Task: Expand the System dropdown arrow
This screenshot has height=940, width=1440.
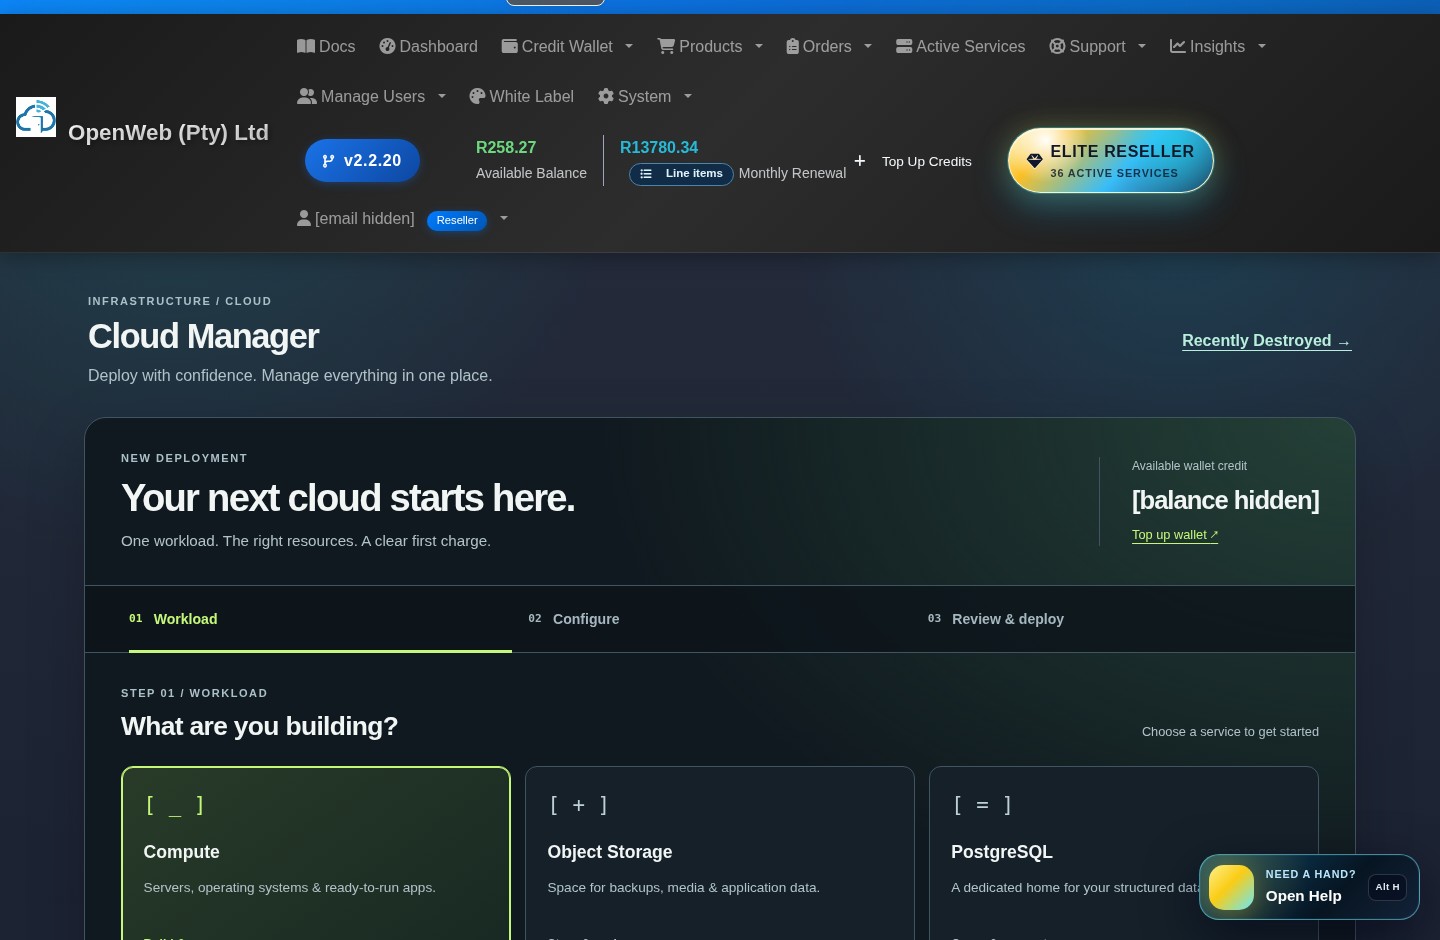Action: tap(688, 96)
